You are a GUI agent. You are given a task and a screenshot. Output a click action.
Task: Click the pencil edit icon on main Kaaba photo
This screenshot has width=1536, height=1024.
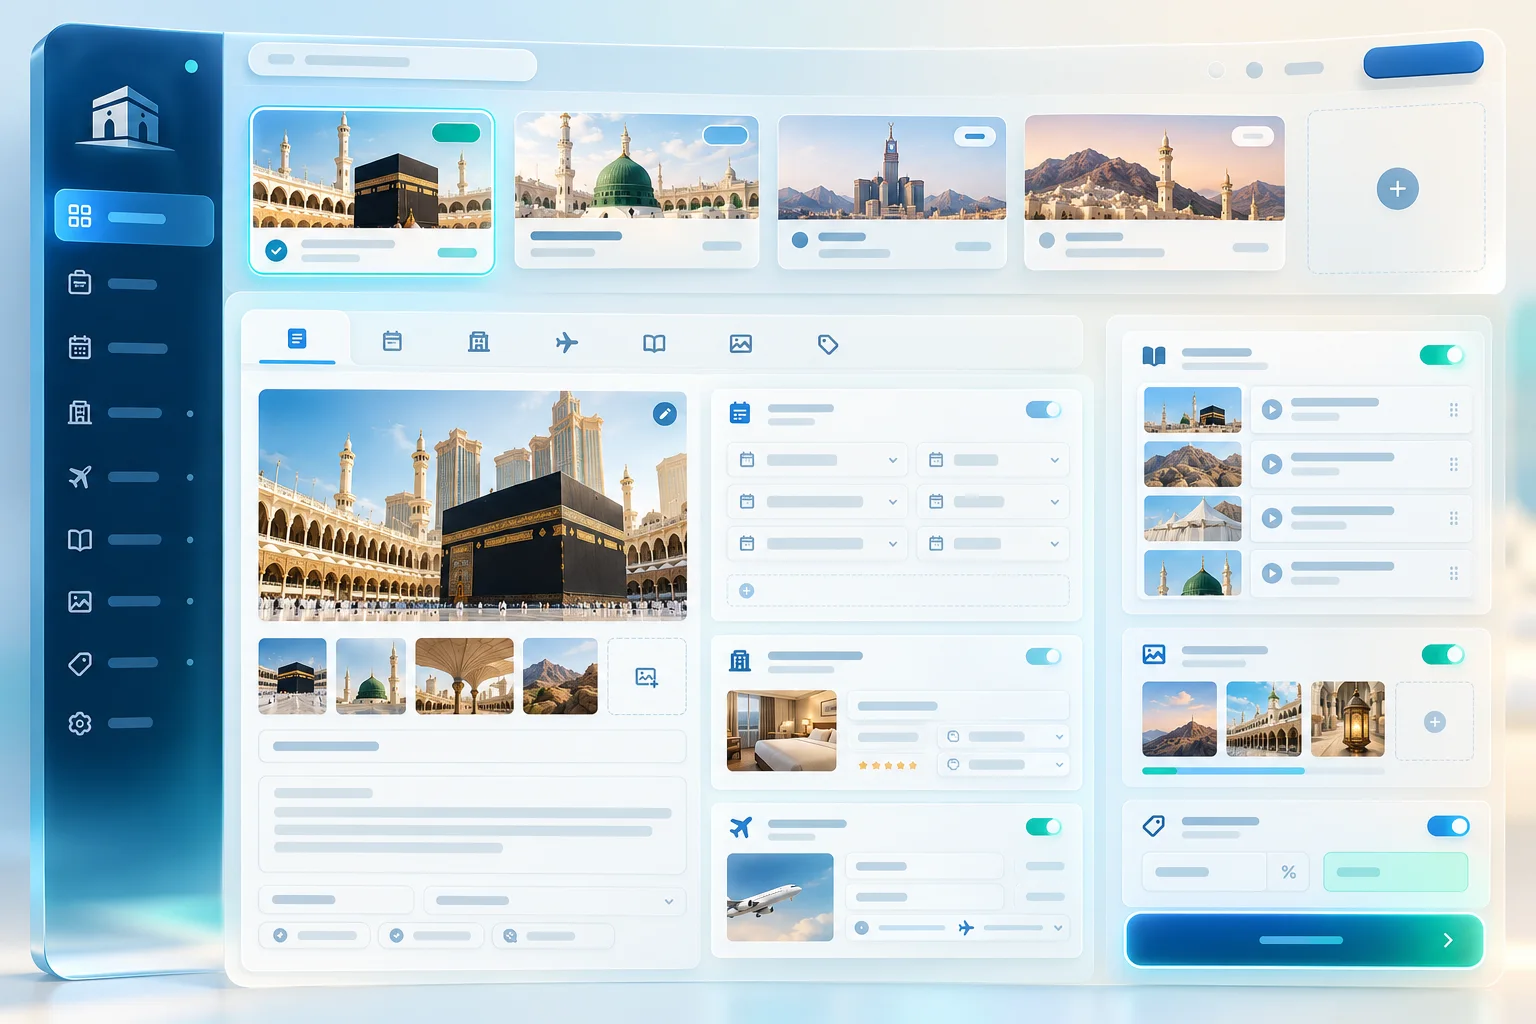(665, 414)
